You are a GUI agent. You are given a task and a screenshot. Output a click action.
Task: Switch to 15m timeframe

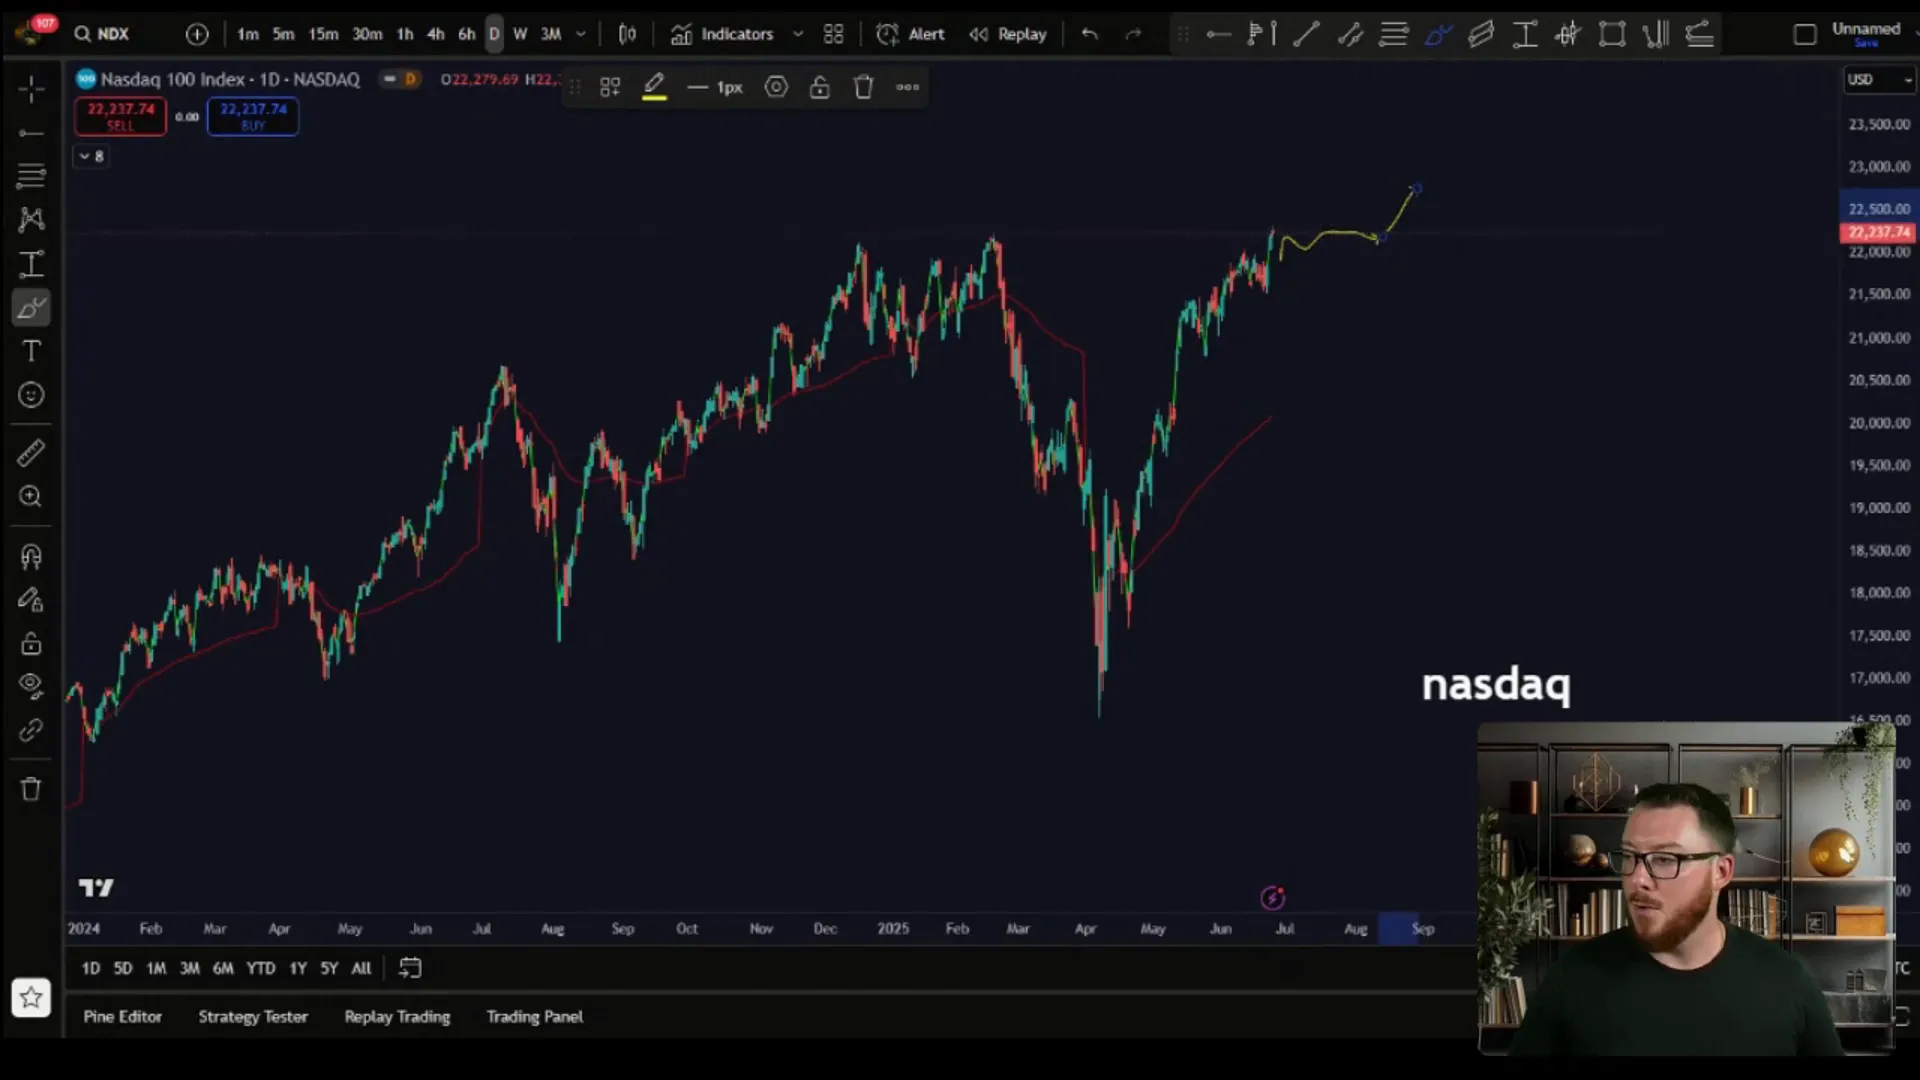(x=323, y=34)
